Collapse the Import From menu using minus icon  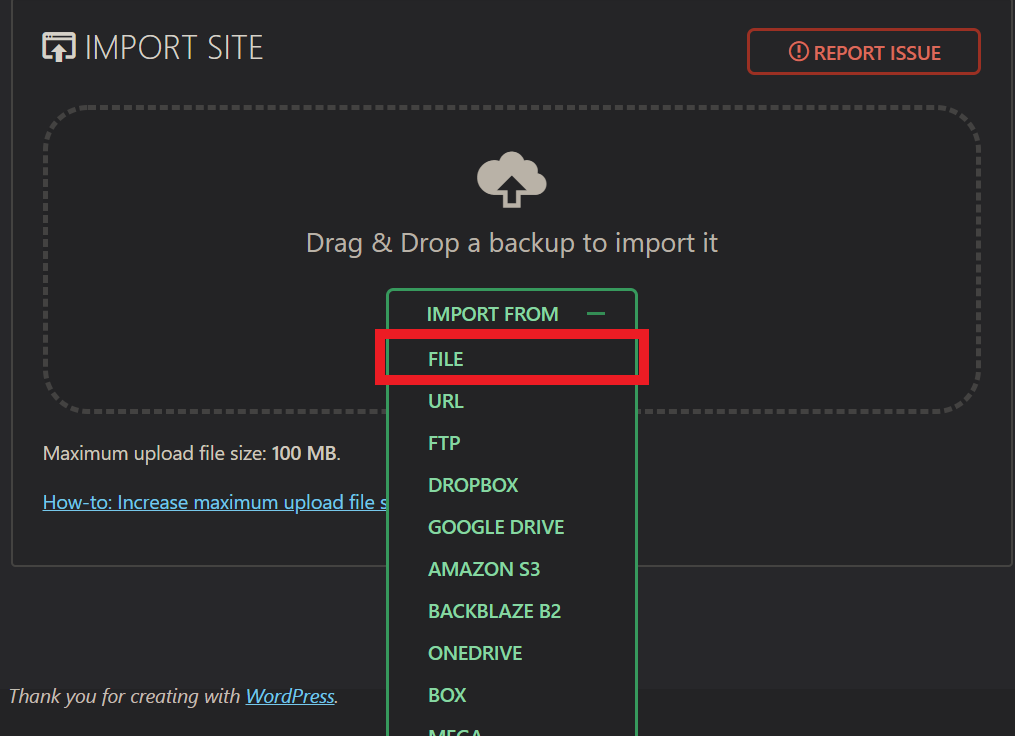596,314
